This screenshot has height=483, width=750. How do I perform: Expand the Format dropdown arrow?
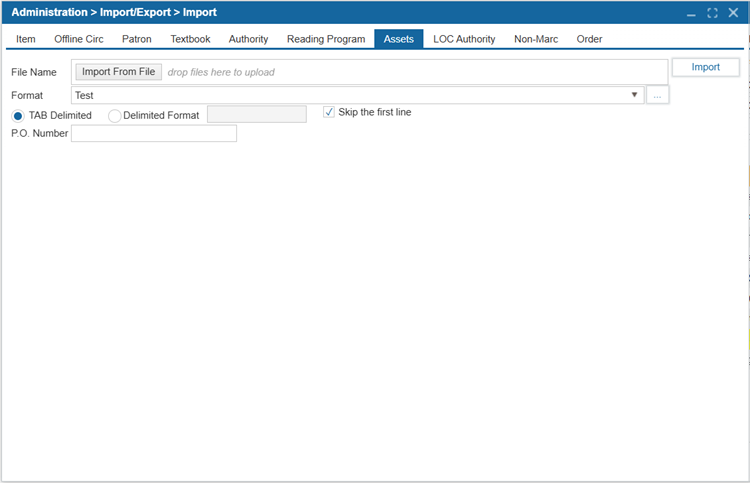click(x=635, y=95)
